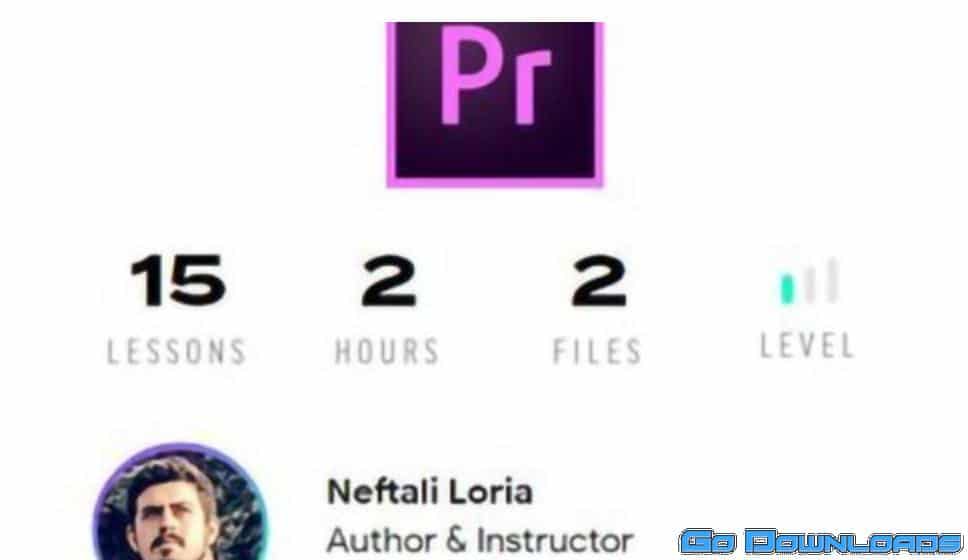Image resolution: width=968 pixels, height=560 pixels.
Task: Click the rightmost gray level bar
Action: pos(832,281)
